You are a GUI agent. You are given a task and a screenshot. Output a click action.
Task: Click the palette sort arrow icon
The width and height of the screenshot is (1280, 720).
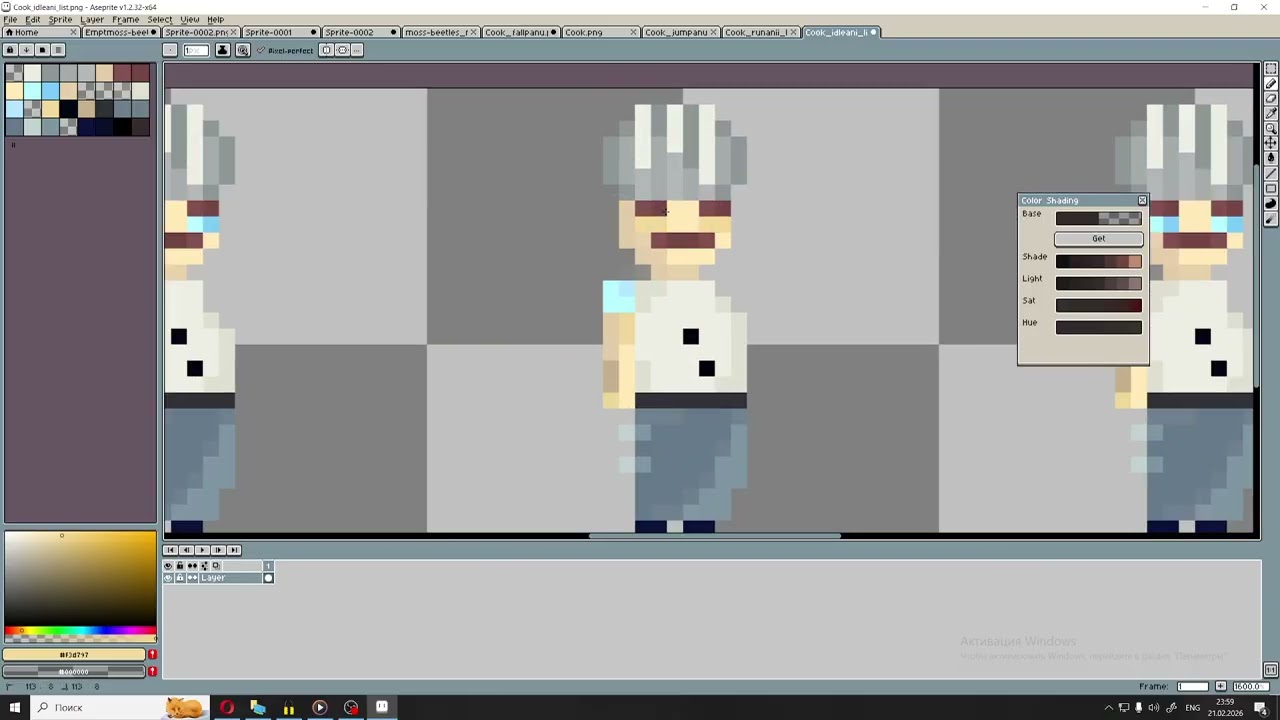click(26, 50)
